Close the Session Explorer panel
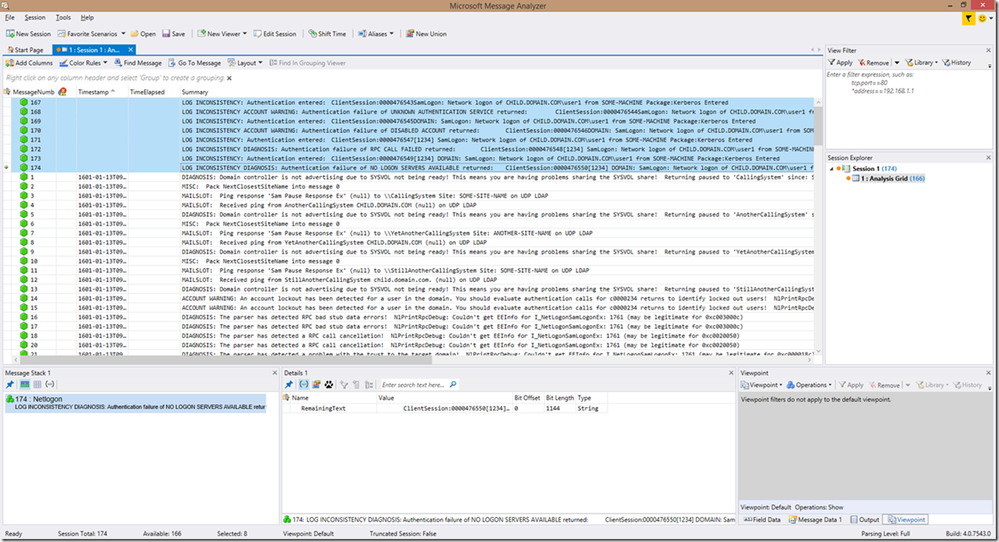The height and width of the screenshot is (542, 999). tap(989, 158)
